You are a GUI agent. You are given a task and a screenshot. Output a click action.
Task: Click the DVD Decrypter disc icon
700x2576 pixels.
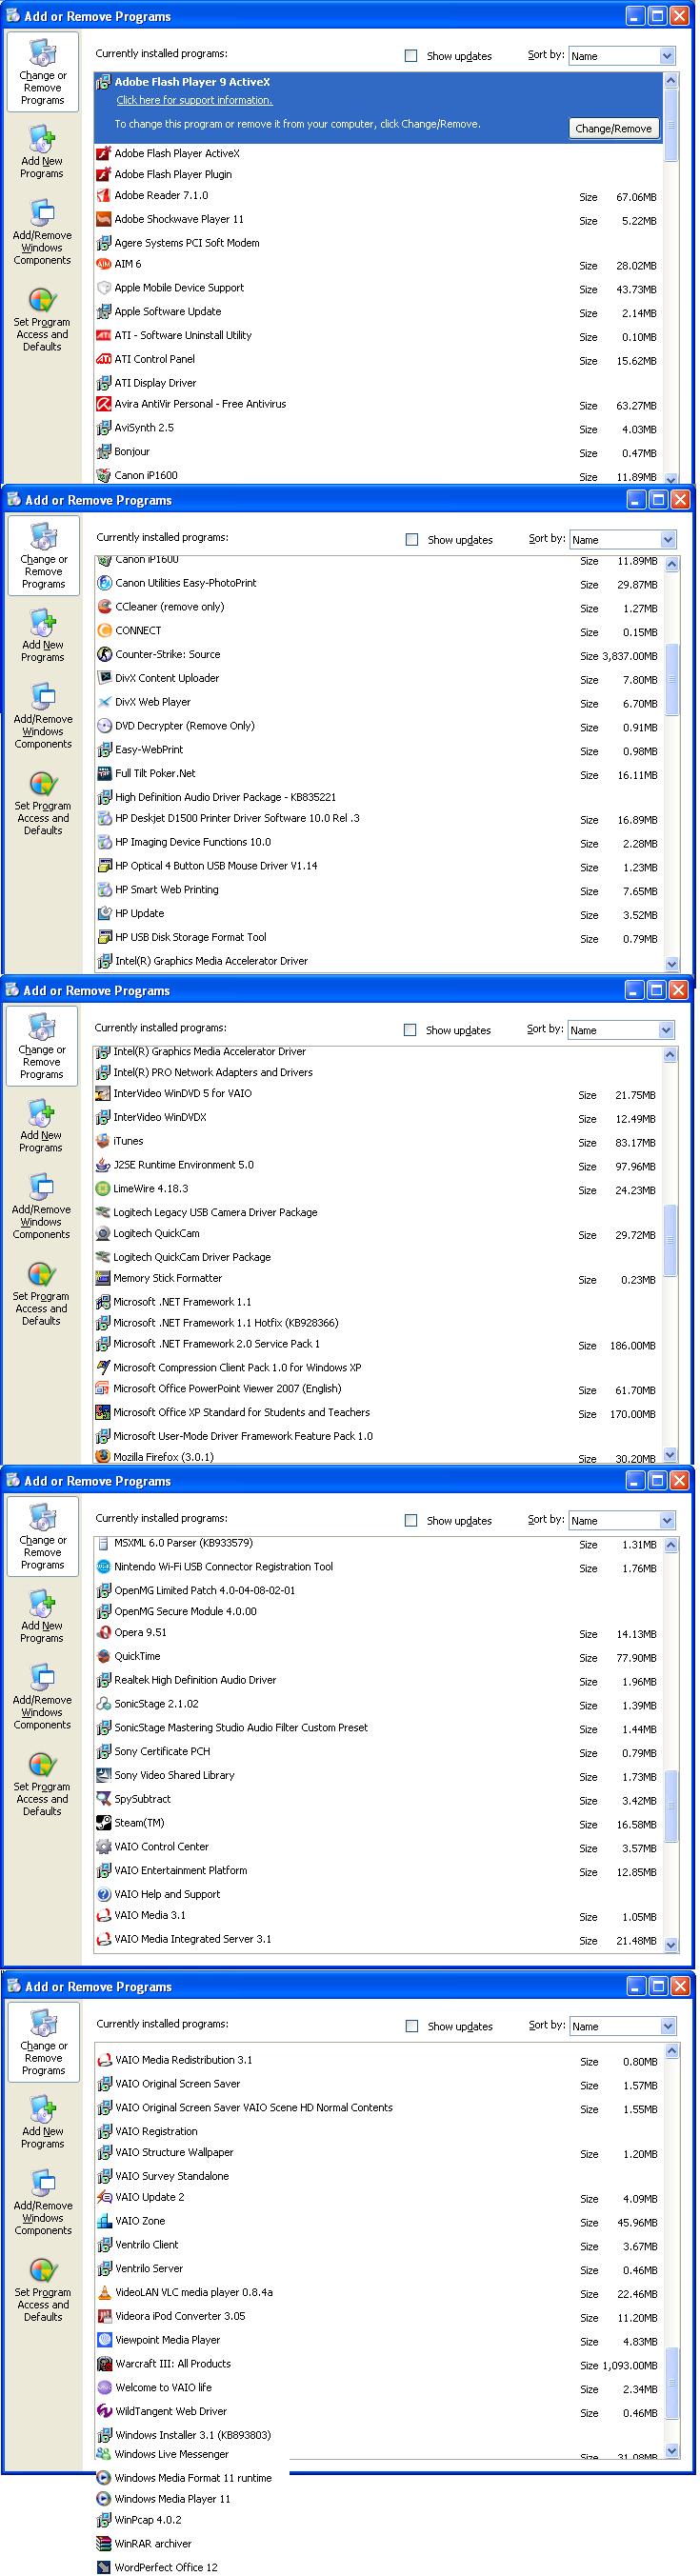click(x=104, y=727)
